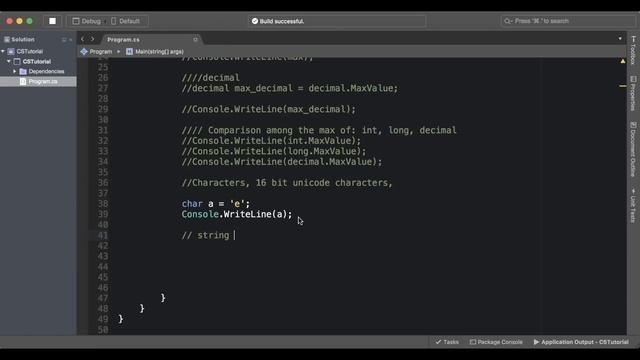Screen dimensions: 640x360
Task: Click line number 41 in the gutter
Action: click(x=103, y=236)
